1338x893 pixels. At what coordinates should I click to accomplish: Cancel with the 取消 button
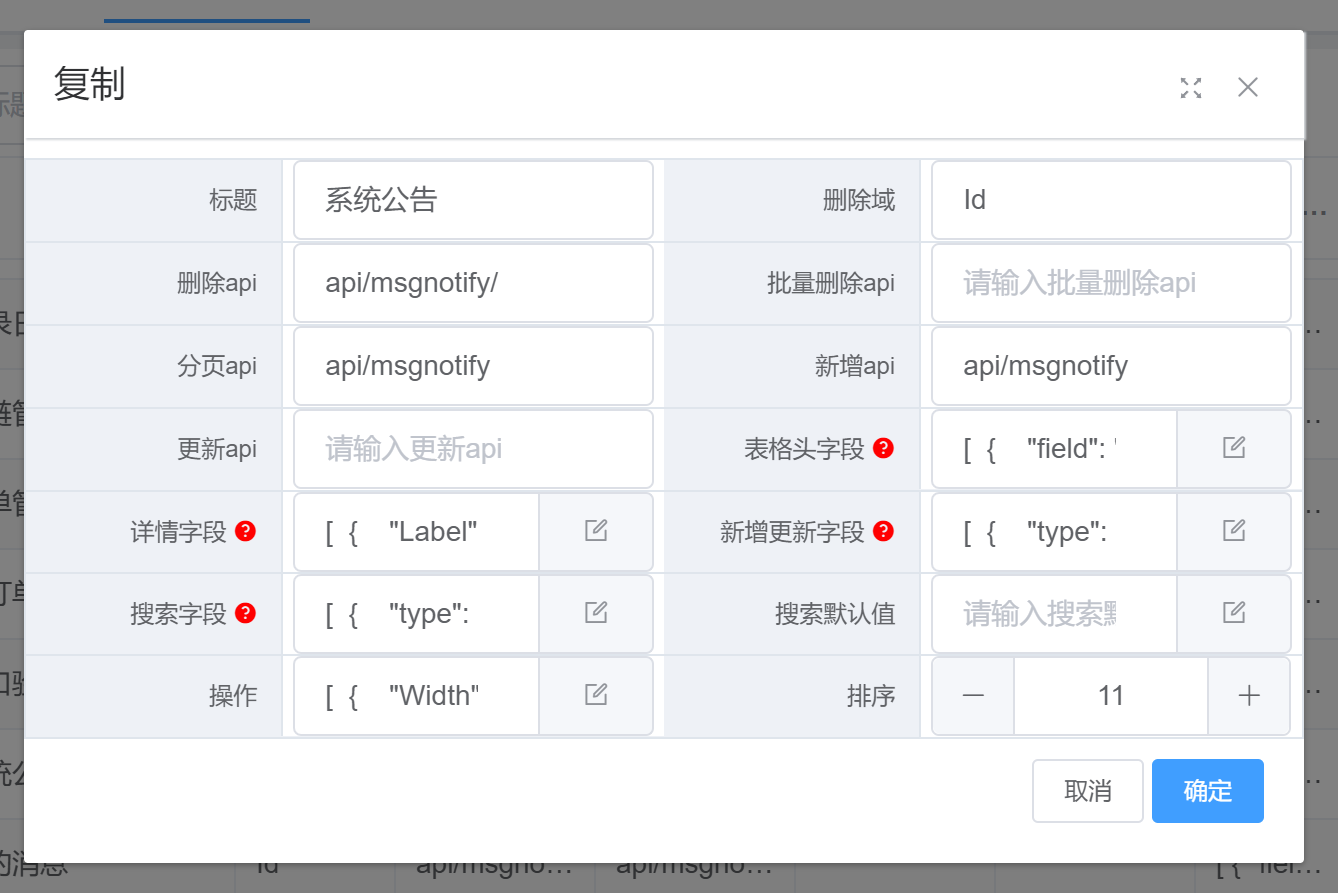1088,791
